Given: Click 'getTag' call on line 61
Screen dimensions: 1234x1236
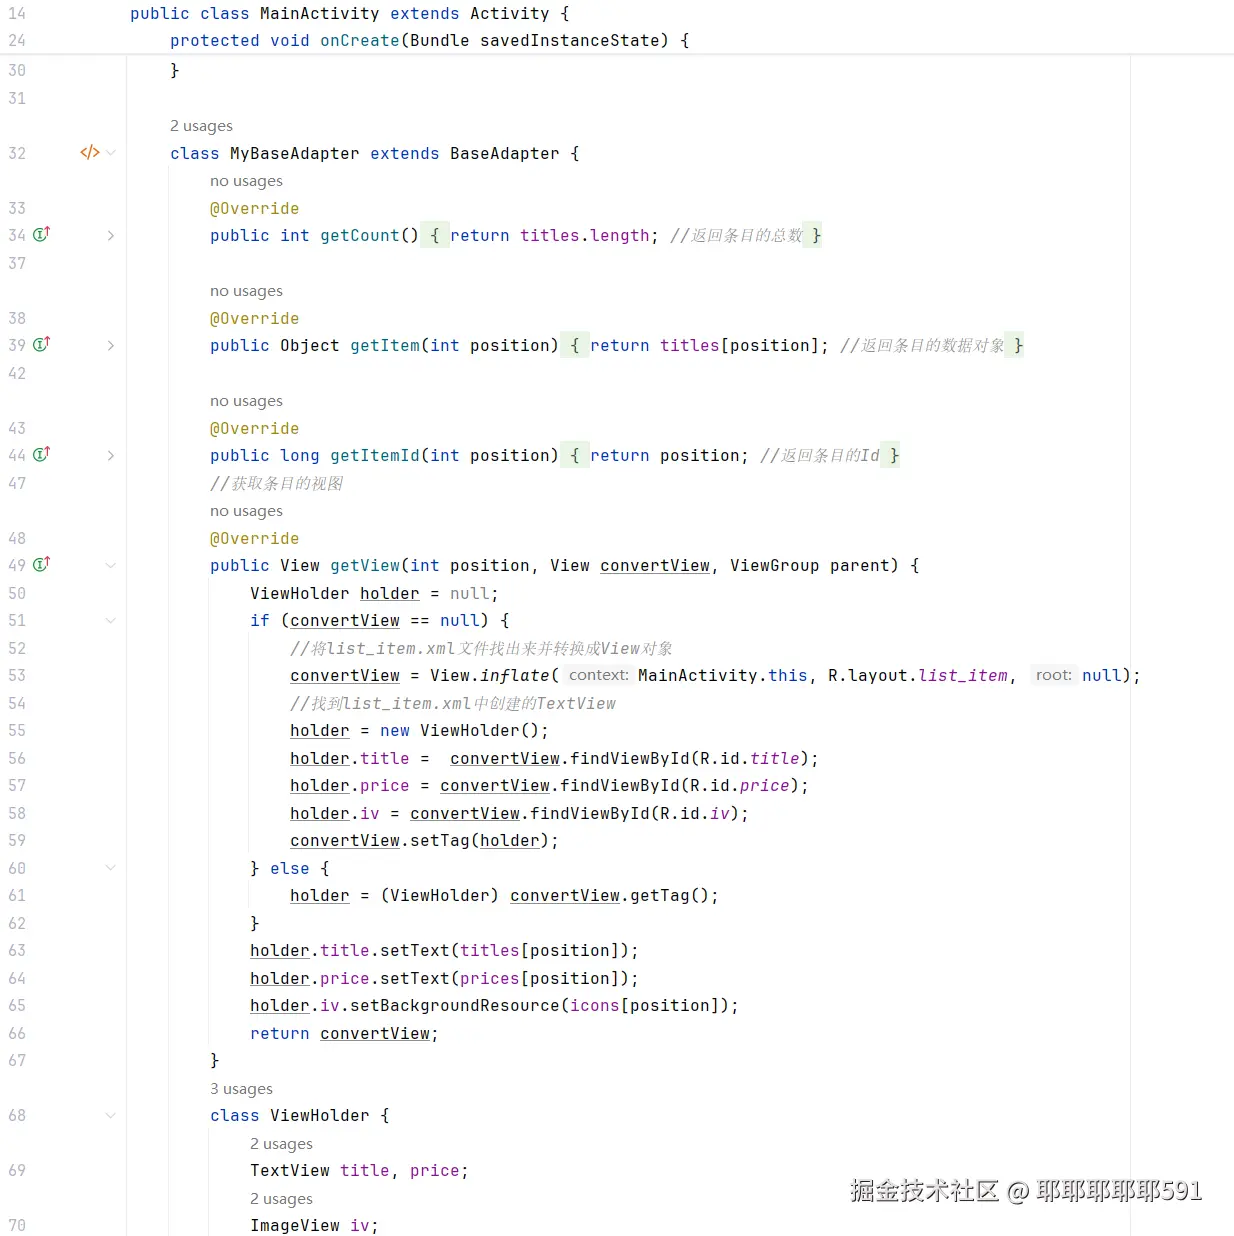Looking at the screenshot, I should coord(660,896).
